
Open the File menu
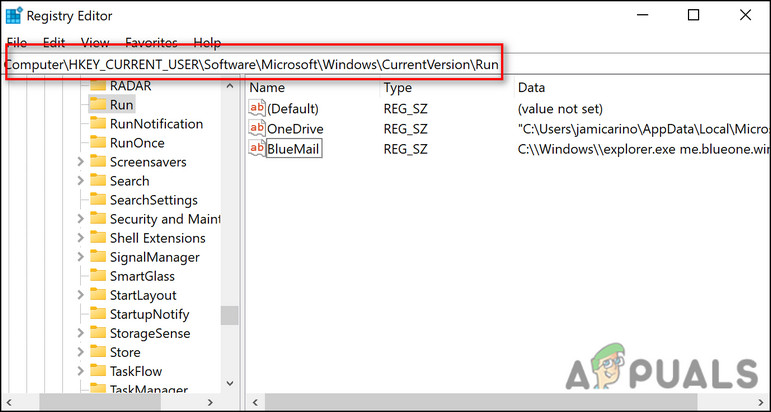coord(17,42)
